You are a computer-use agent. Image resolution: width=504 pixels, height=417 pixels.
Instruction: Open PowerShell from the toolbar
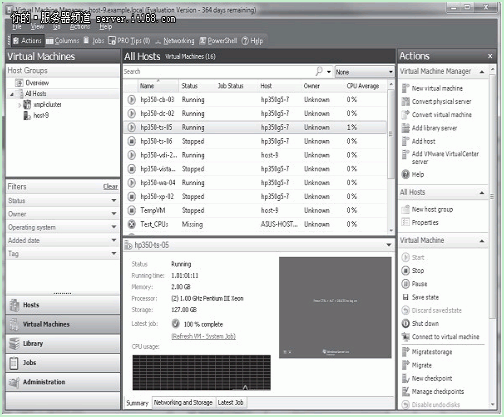coord(218,41)
